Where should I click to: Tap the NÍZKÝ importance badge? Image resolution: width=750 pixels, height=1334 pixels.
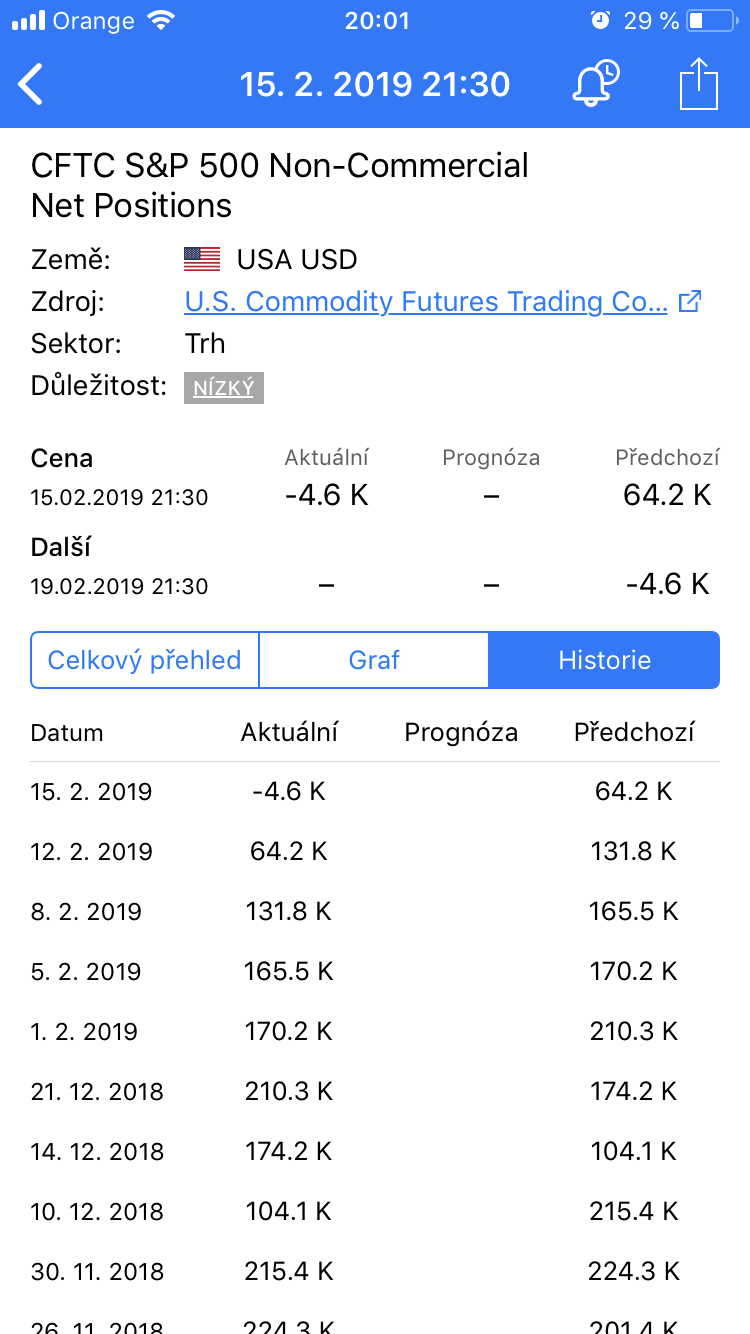[x=223, y=387]
